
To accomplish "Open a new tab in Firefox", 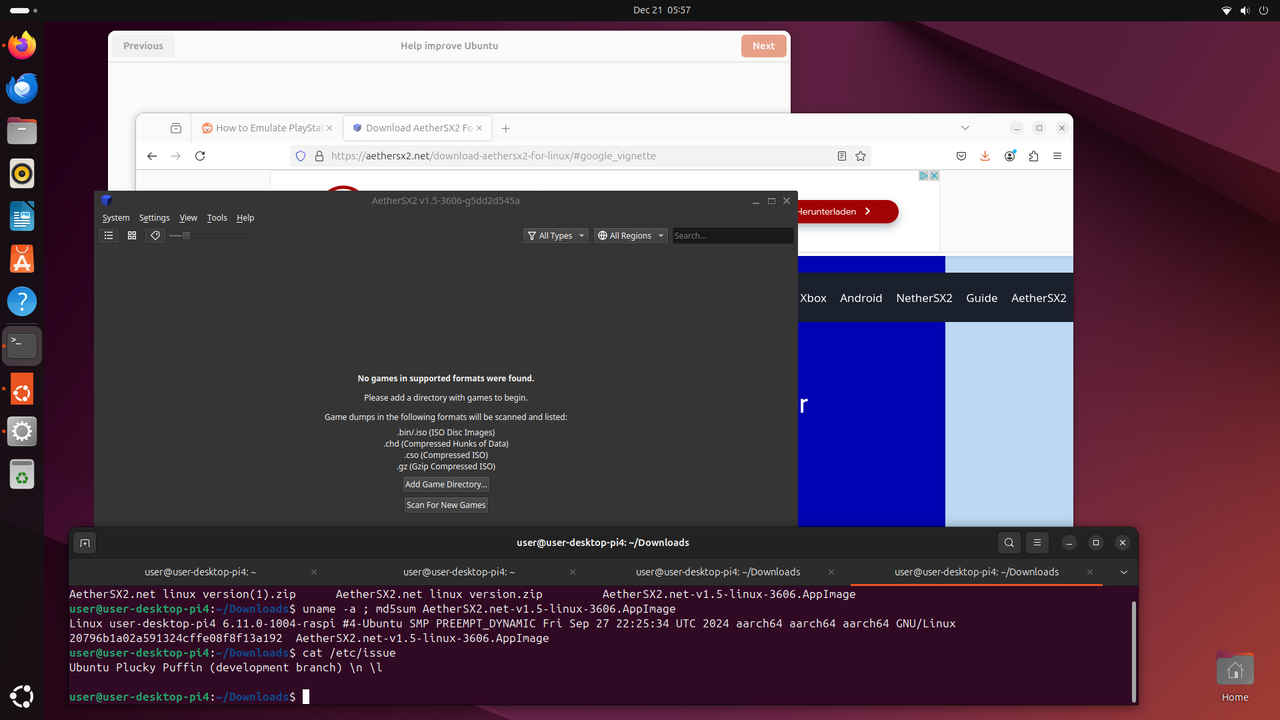I will (x=506, y=128).
